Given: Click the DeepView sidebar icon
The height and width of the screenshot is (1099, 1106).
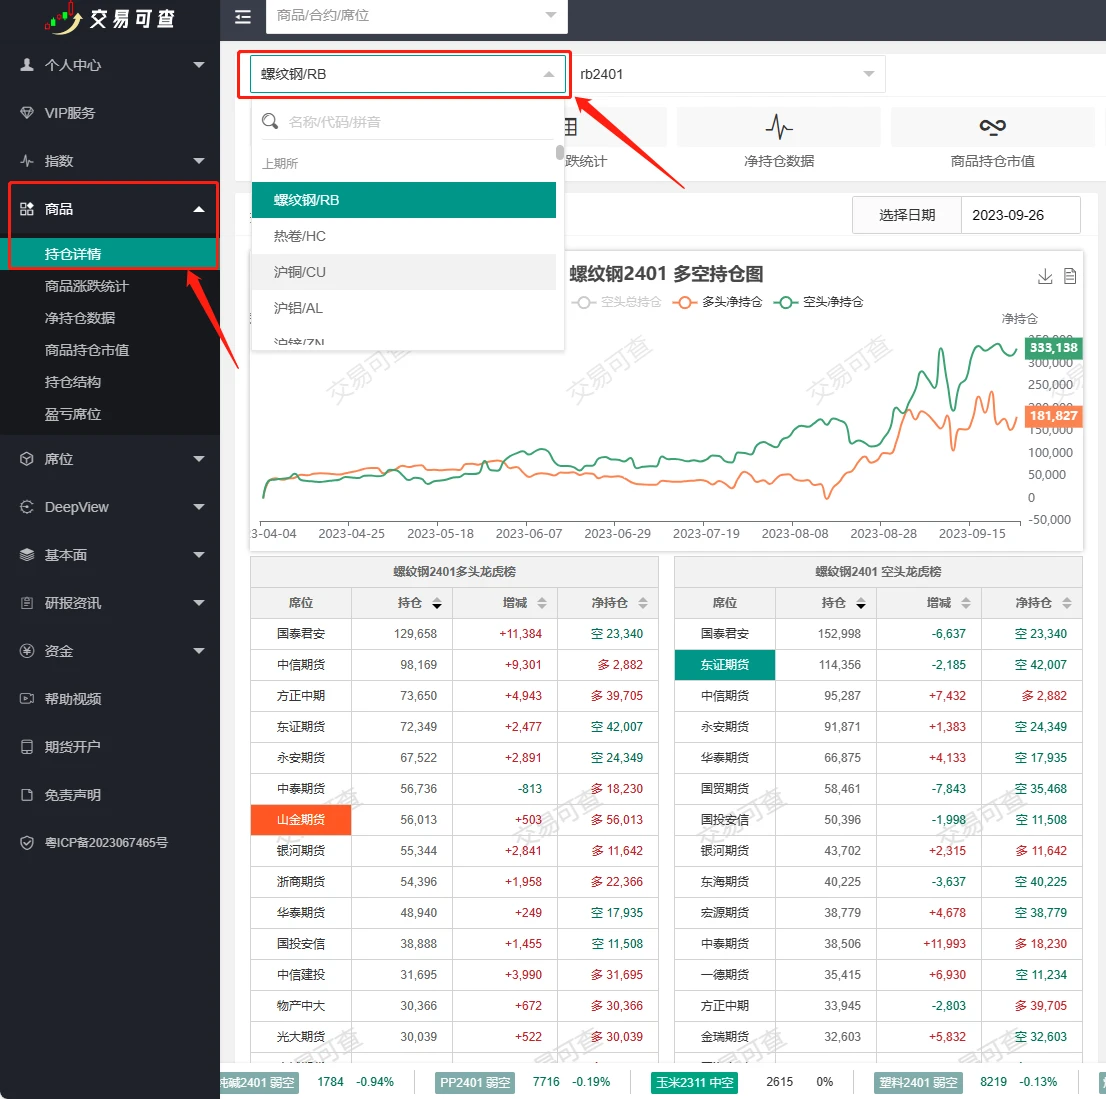Looking at the screenshot, I should click(x=27, y=507).
